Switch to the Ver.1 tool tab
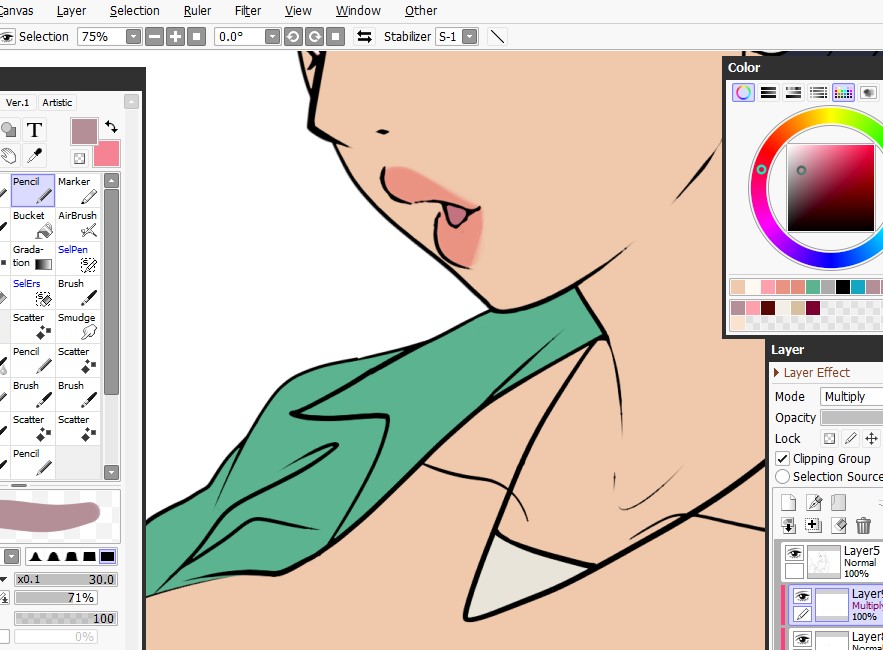 click(17, 103)
